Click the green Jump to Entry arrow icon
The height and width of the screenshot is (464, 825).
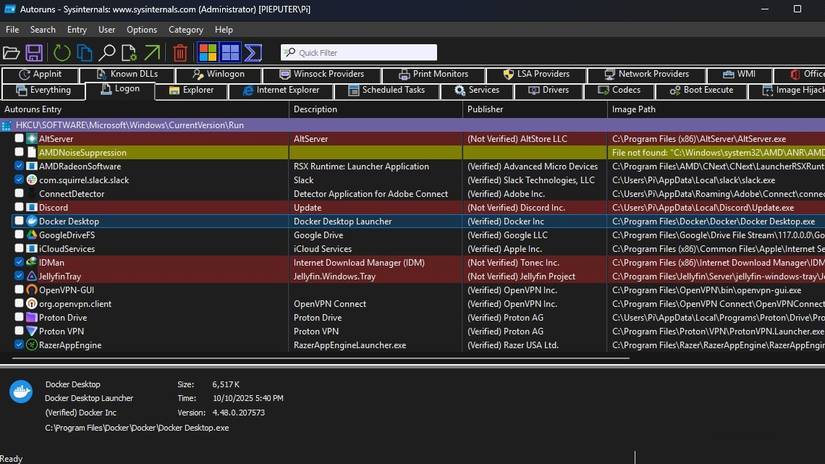point(151,52)
